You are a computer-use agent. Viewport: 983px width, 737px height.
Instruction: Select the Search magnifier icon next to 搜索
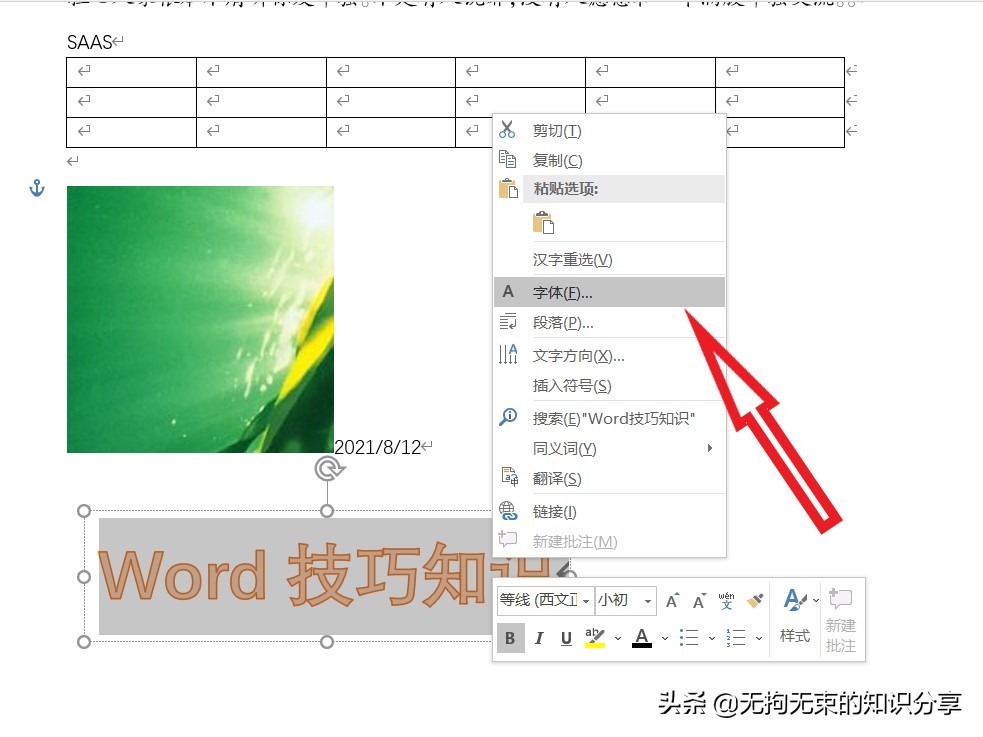click(508, 417)
